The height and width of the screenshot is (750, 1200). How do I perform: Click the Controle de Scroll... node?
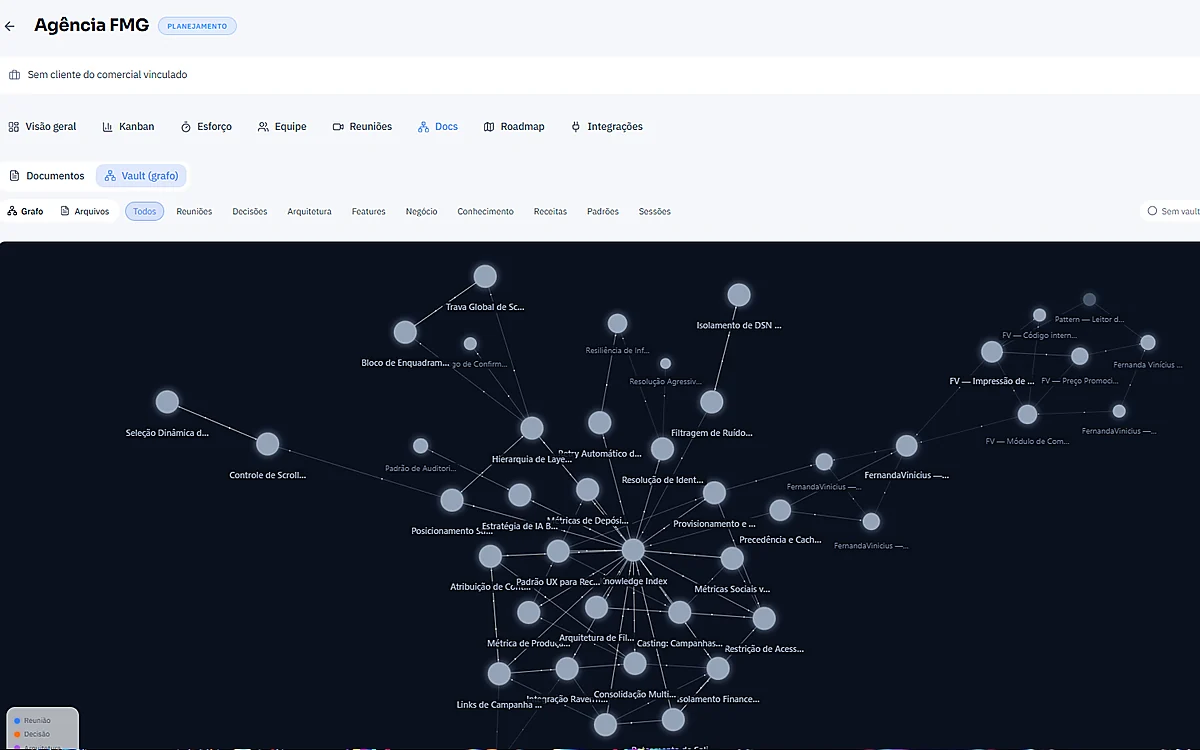coord(267,444)
